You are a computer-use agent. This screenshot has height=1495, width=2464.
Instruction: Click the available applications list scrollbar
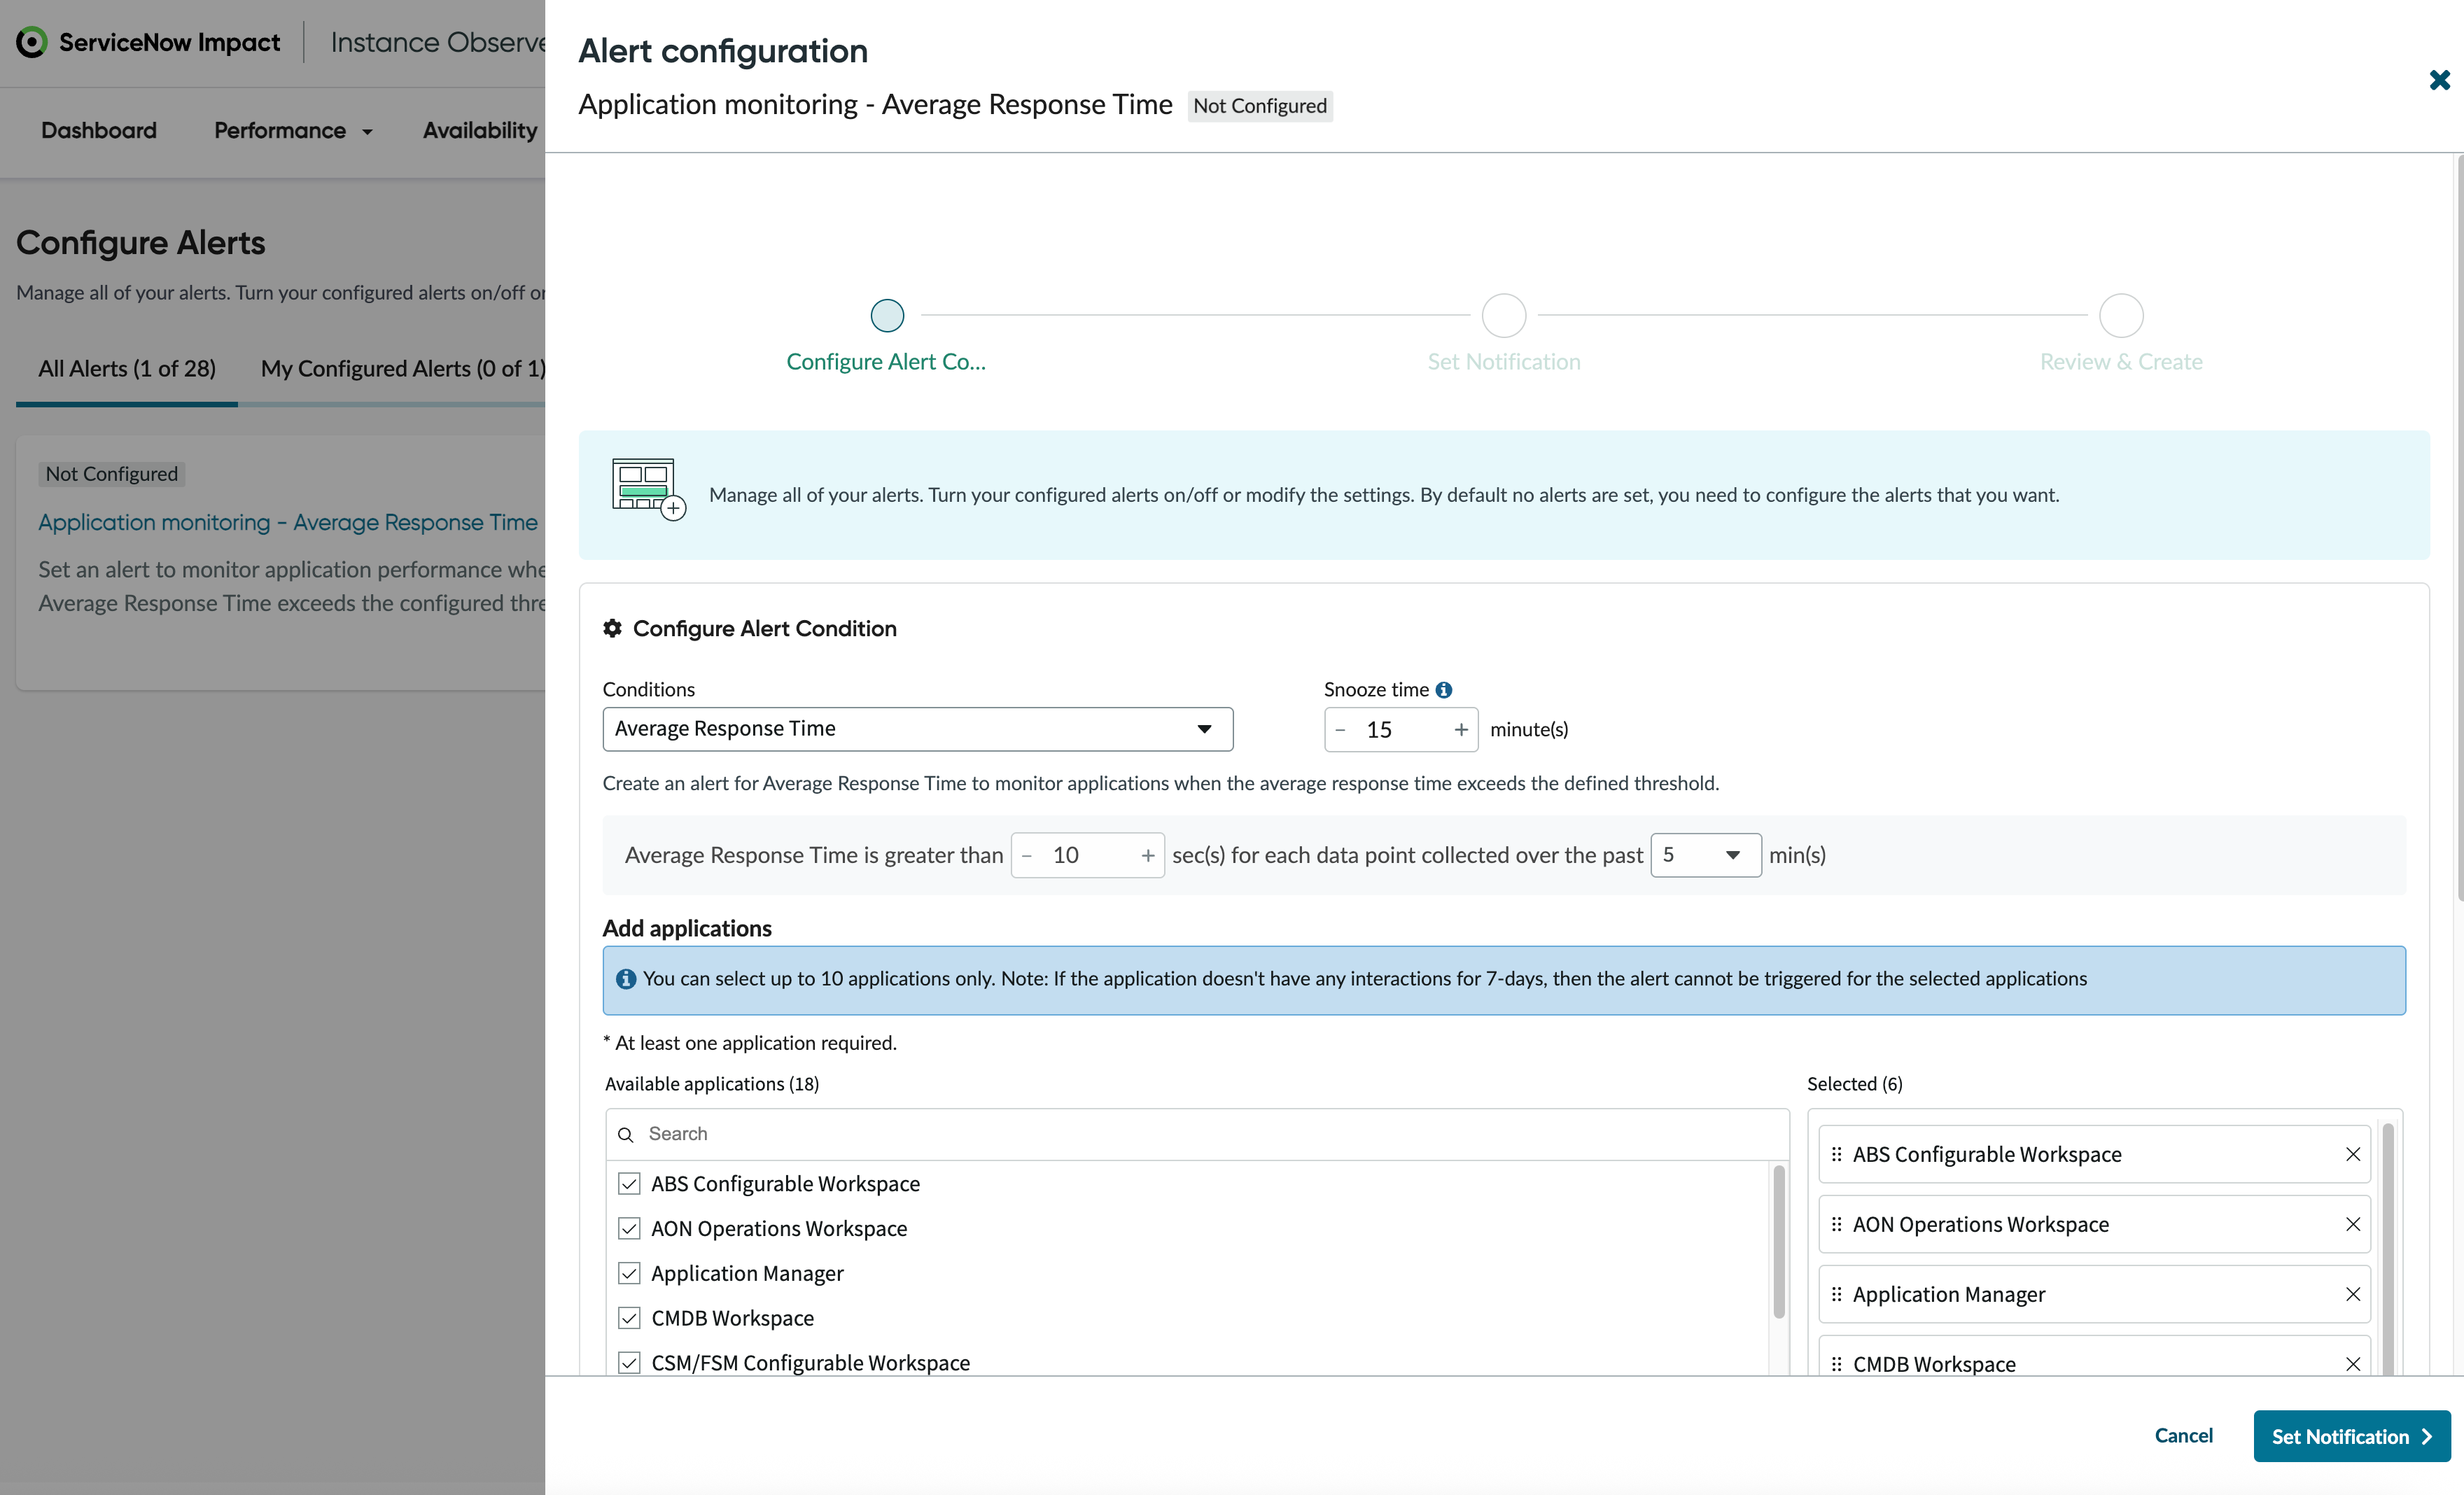tap(1779, 1242)
